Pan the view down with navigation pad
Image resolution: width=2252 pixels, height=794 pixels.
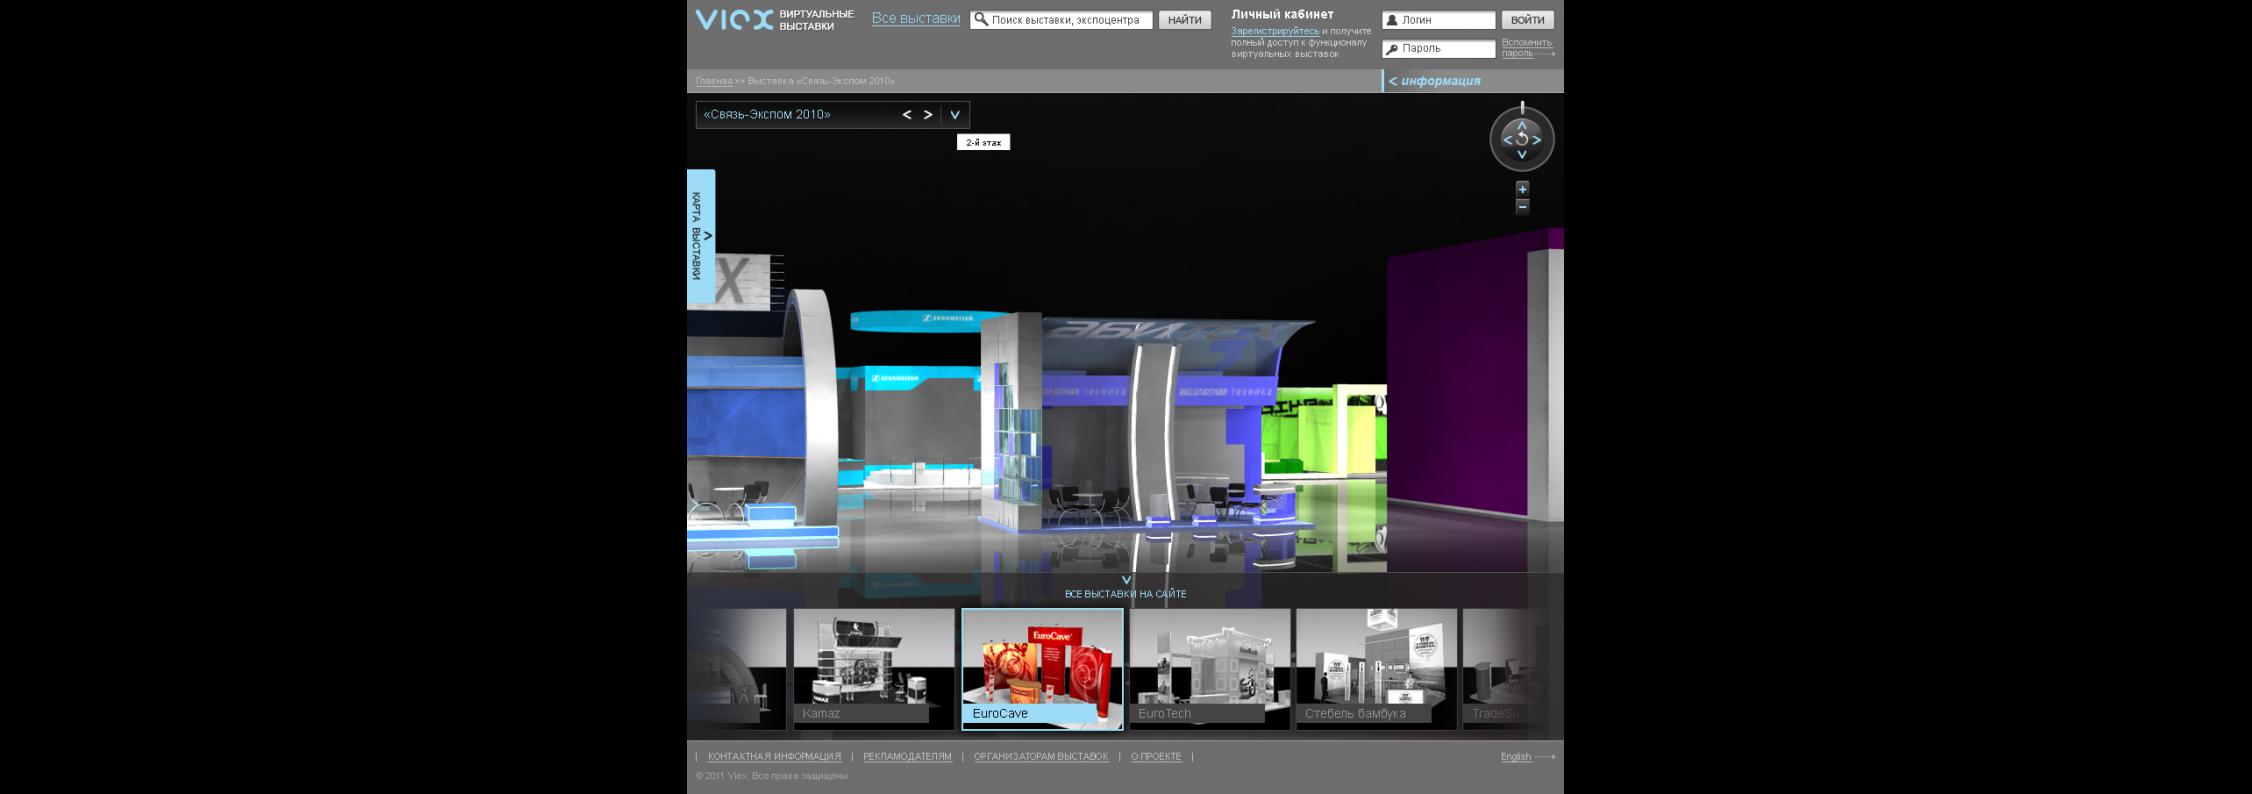point(1521,155)
